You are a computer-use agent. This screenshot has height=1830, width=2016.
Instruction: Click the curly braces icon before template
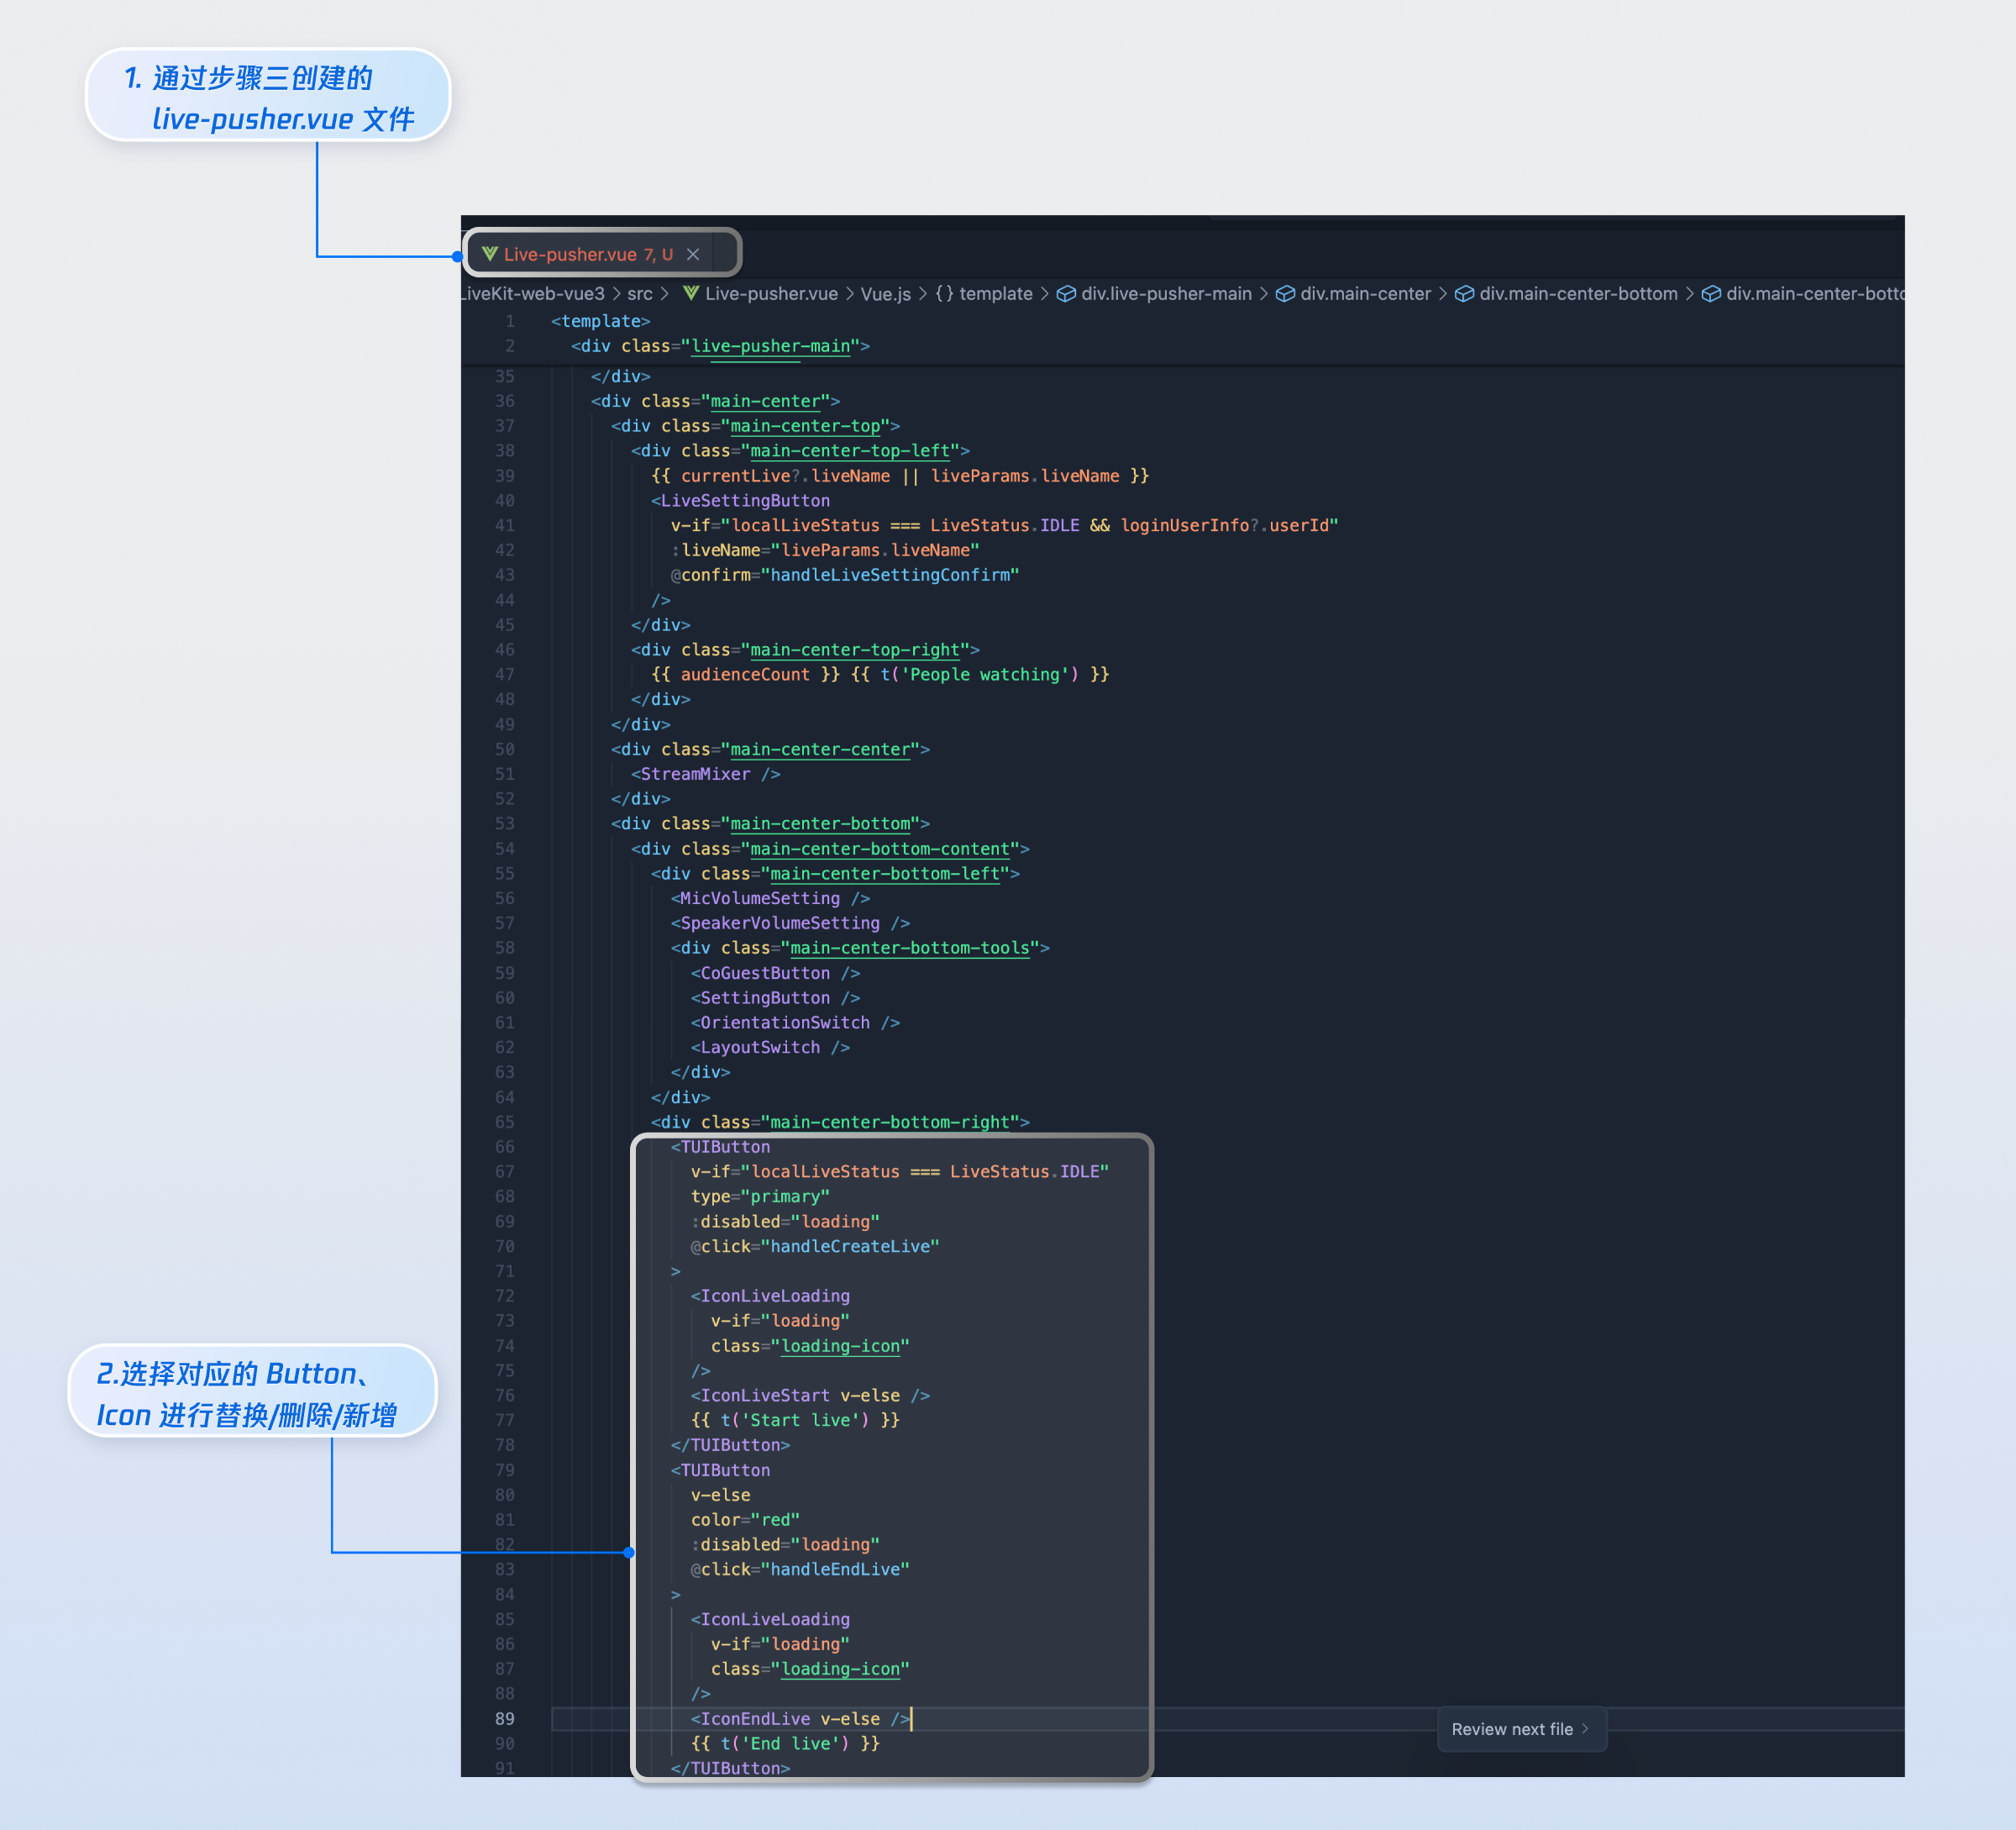click(944, 293)
